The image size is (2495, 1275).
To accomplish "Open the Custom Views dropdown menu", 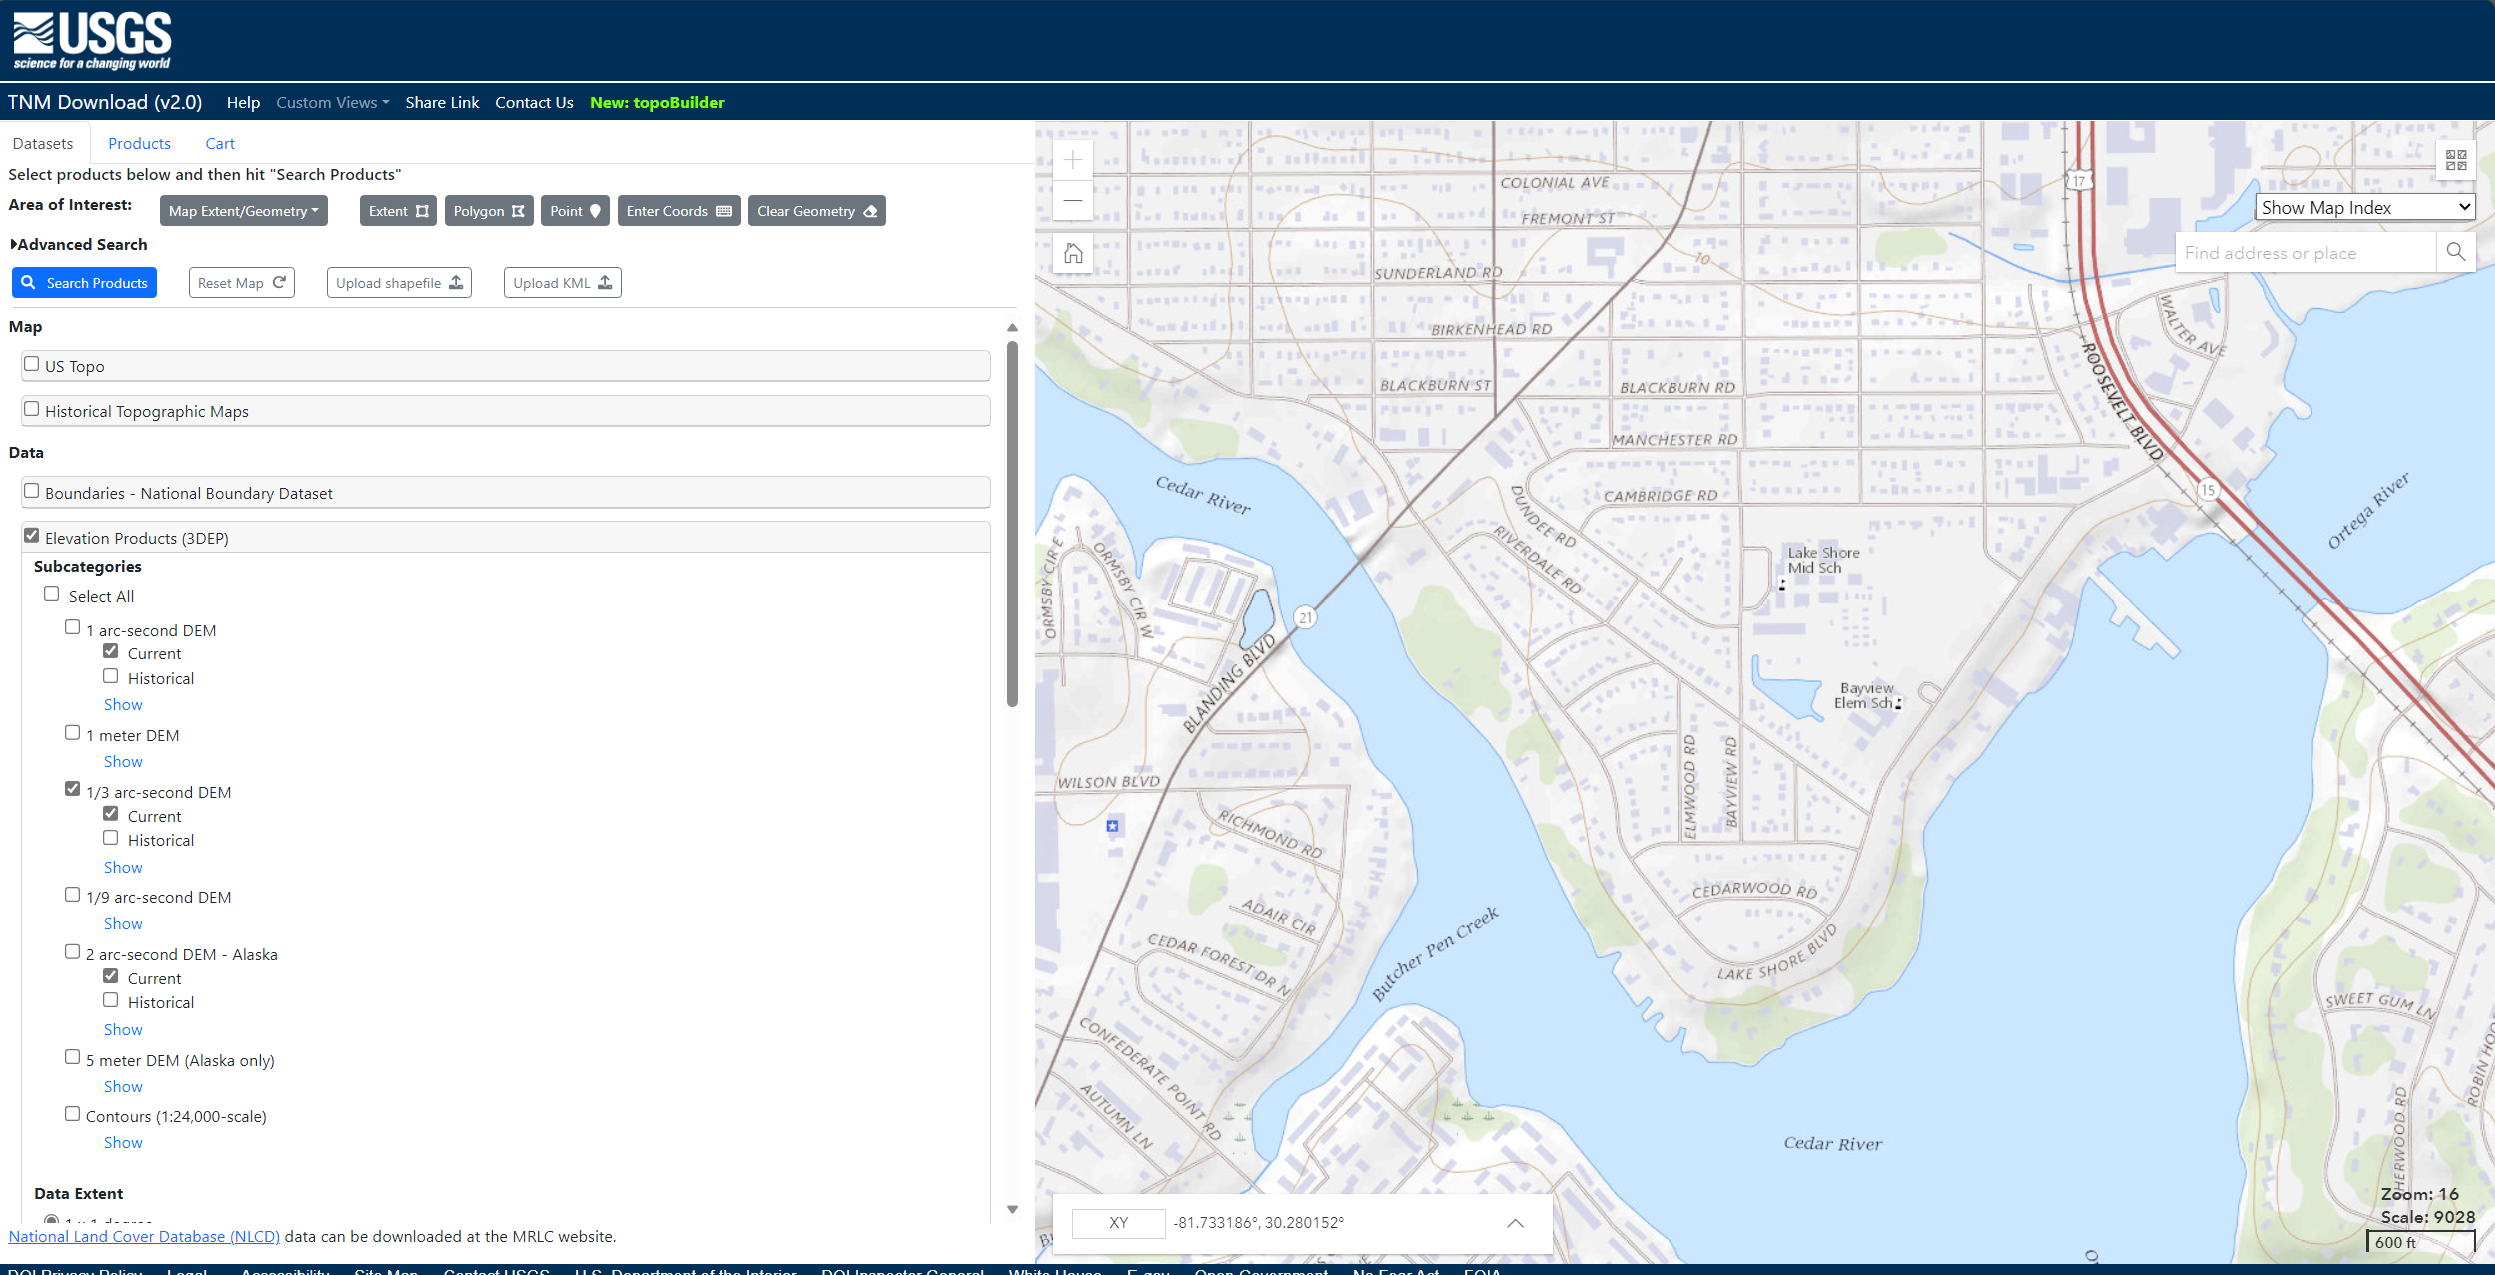I will click(x=333, y=102).
